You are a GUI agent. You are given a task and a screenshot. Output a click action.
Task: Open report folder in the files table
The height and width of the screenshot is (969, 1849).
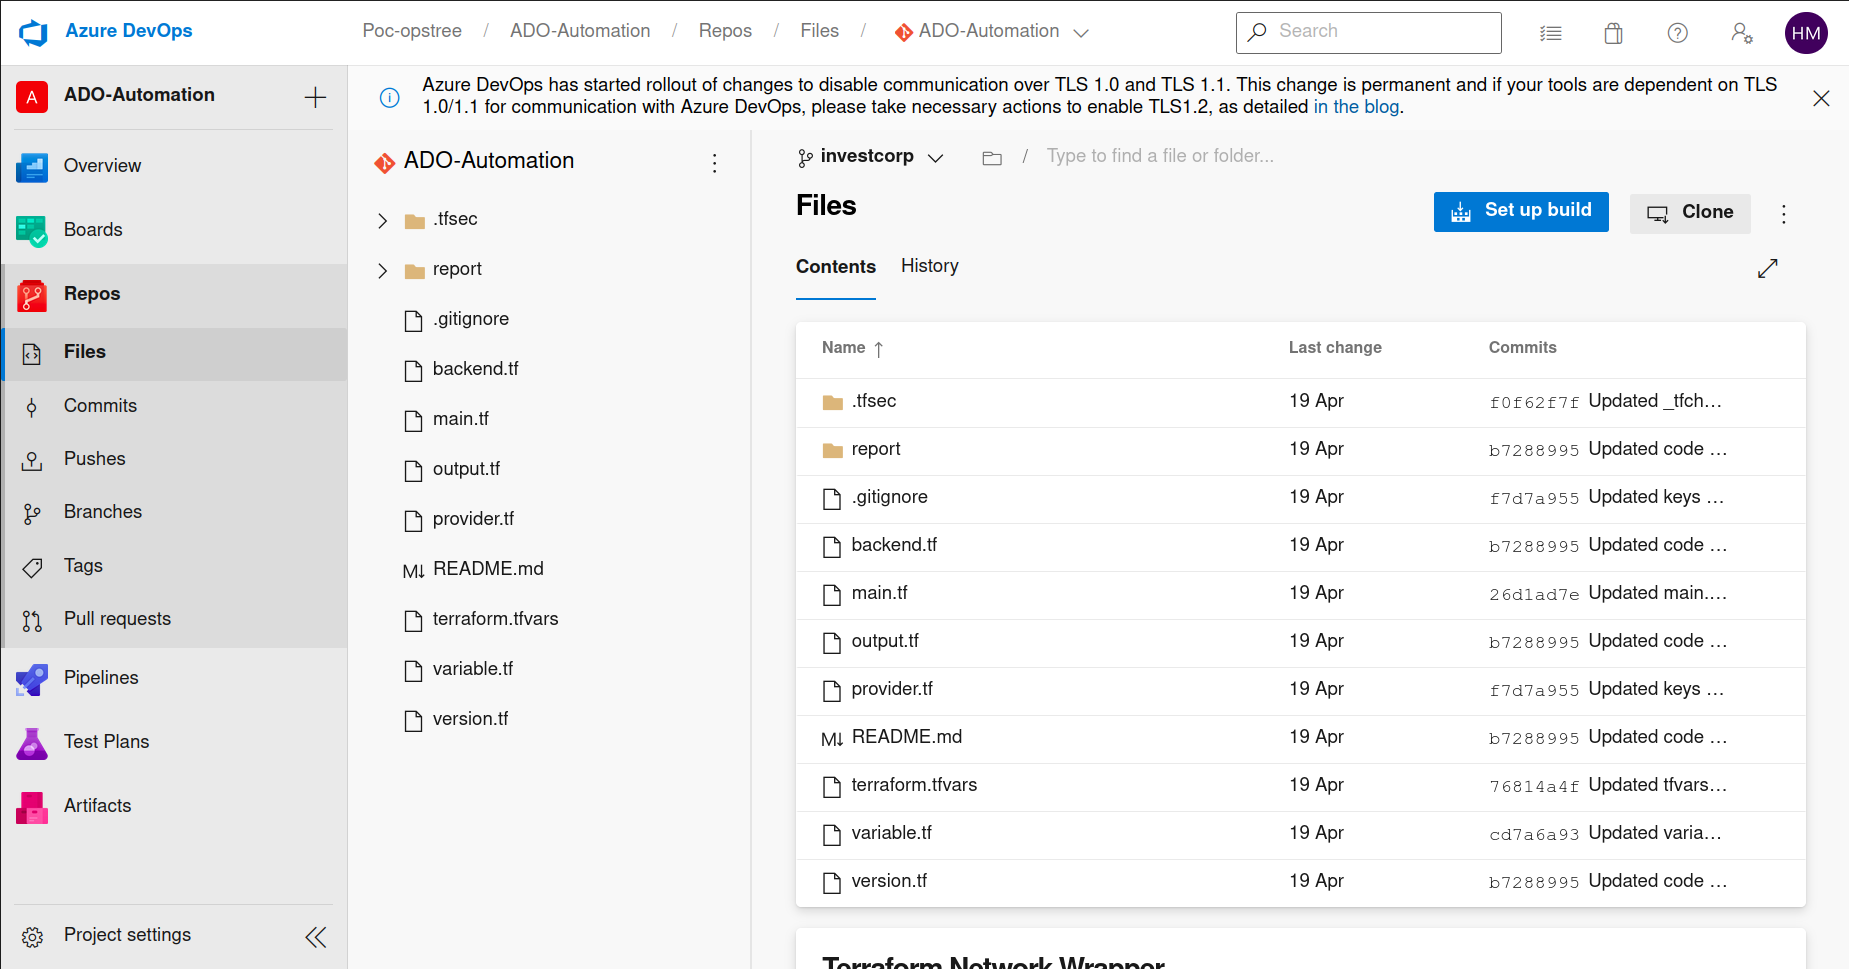pyautogui.click(x=876, y=449)
